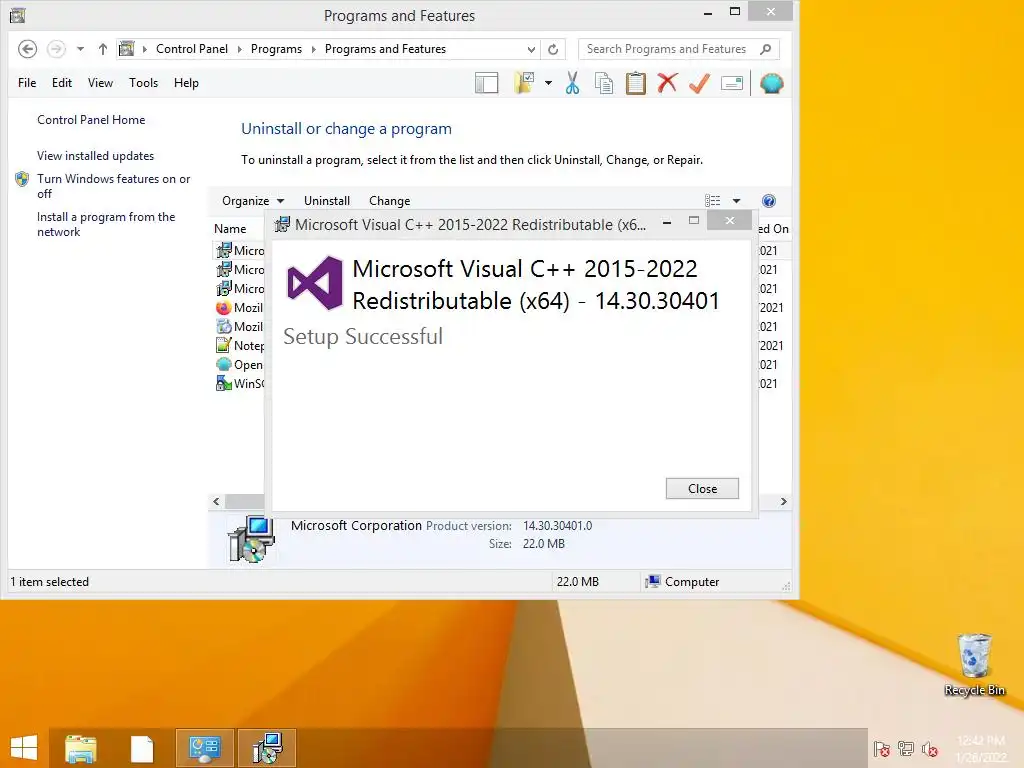Click the Uninstall command

[x=327, y=200]
